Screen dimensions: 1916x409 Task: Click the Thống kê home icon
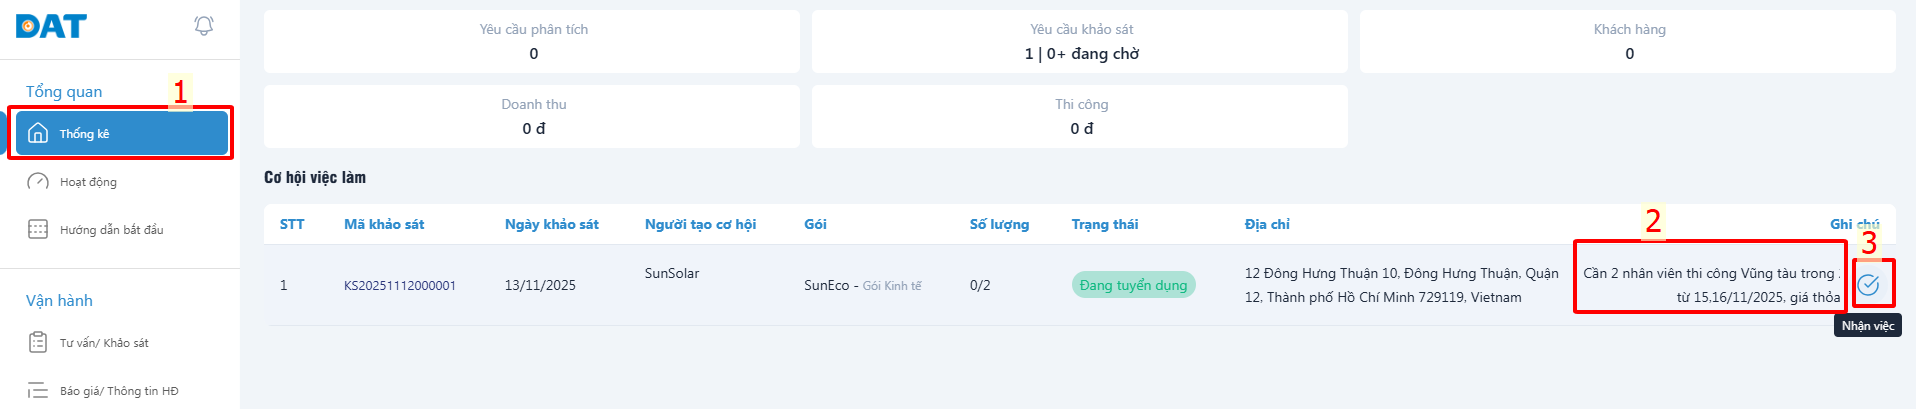[x=38, y=133]
